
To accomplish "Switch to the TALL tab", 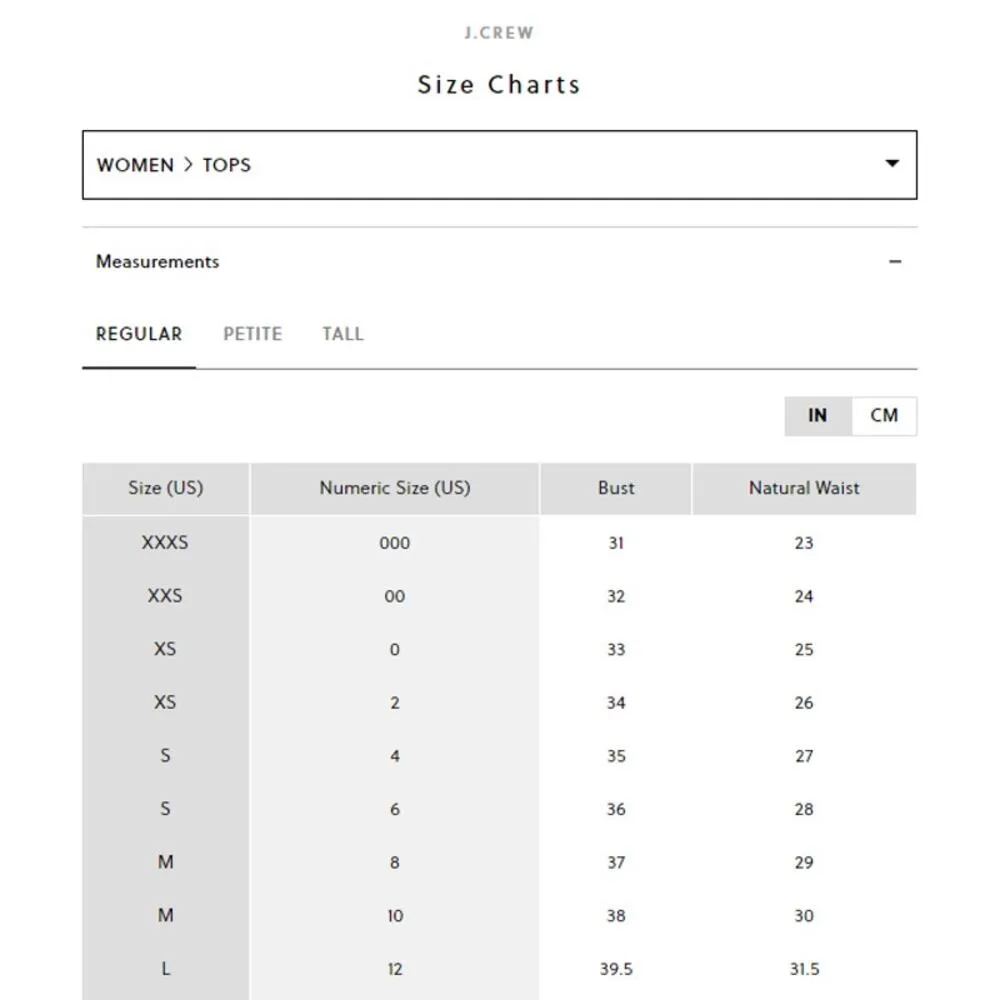I will (343, 334).
